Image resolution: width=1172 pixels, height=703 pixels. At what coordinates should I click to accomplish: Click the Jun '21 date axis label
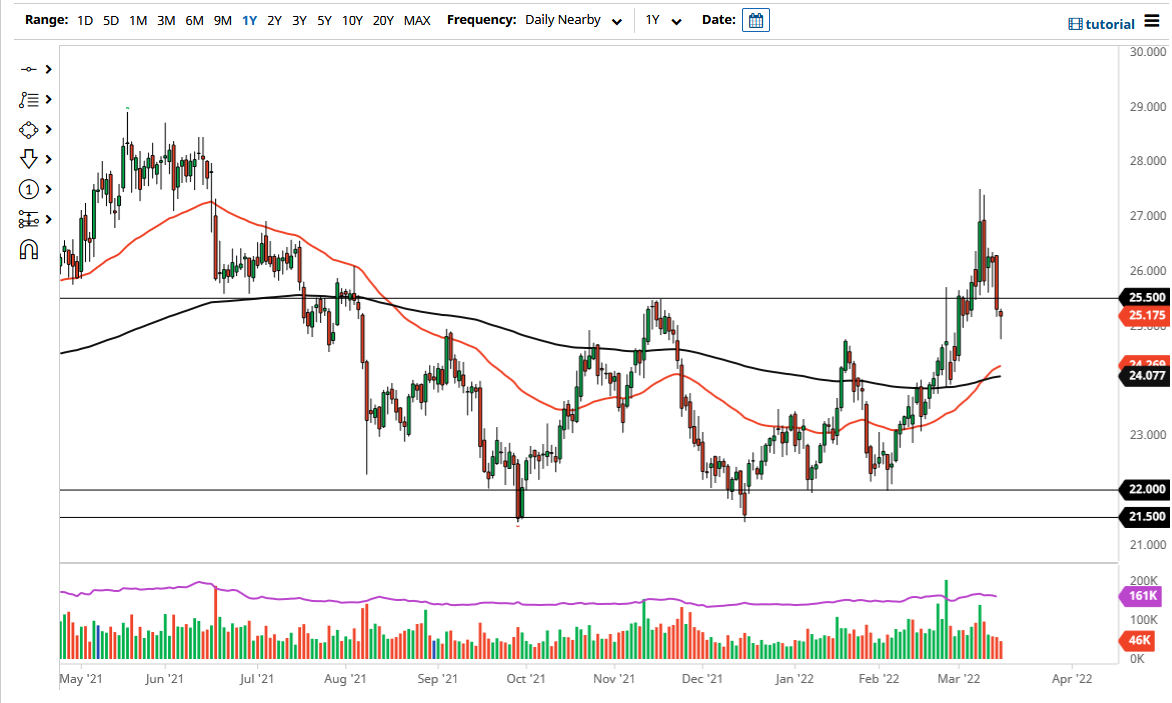click(164, 679)
